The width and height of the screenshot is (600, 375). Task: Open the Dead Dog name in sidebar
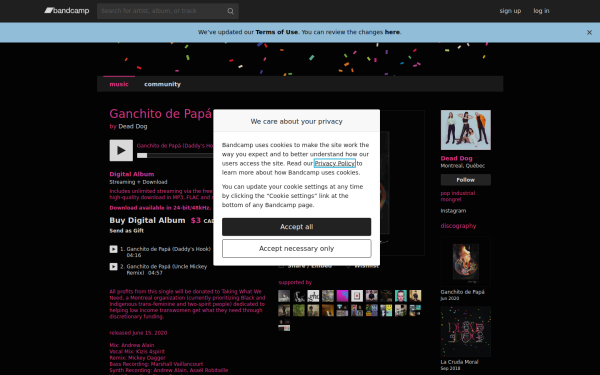click(456, 158)
